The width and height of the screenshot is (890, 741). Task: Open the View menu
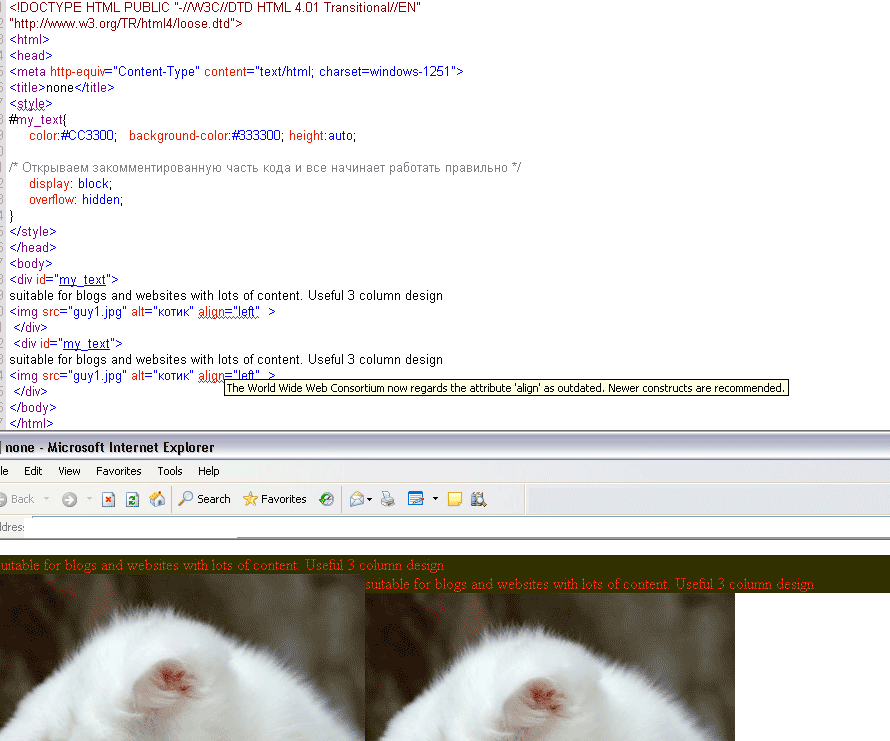69,471
